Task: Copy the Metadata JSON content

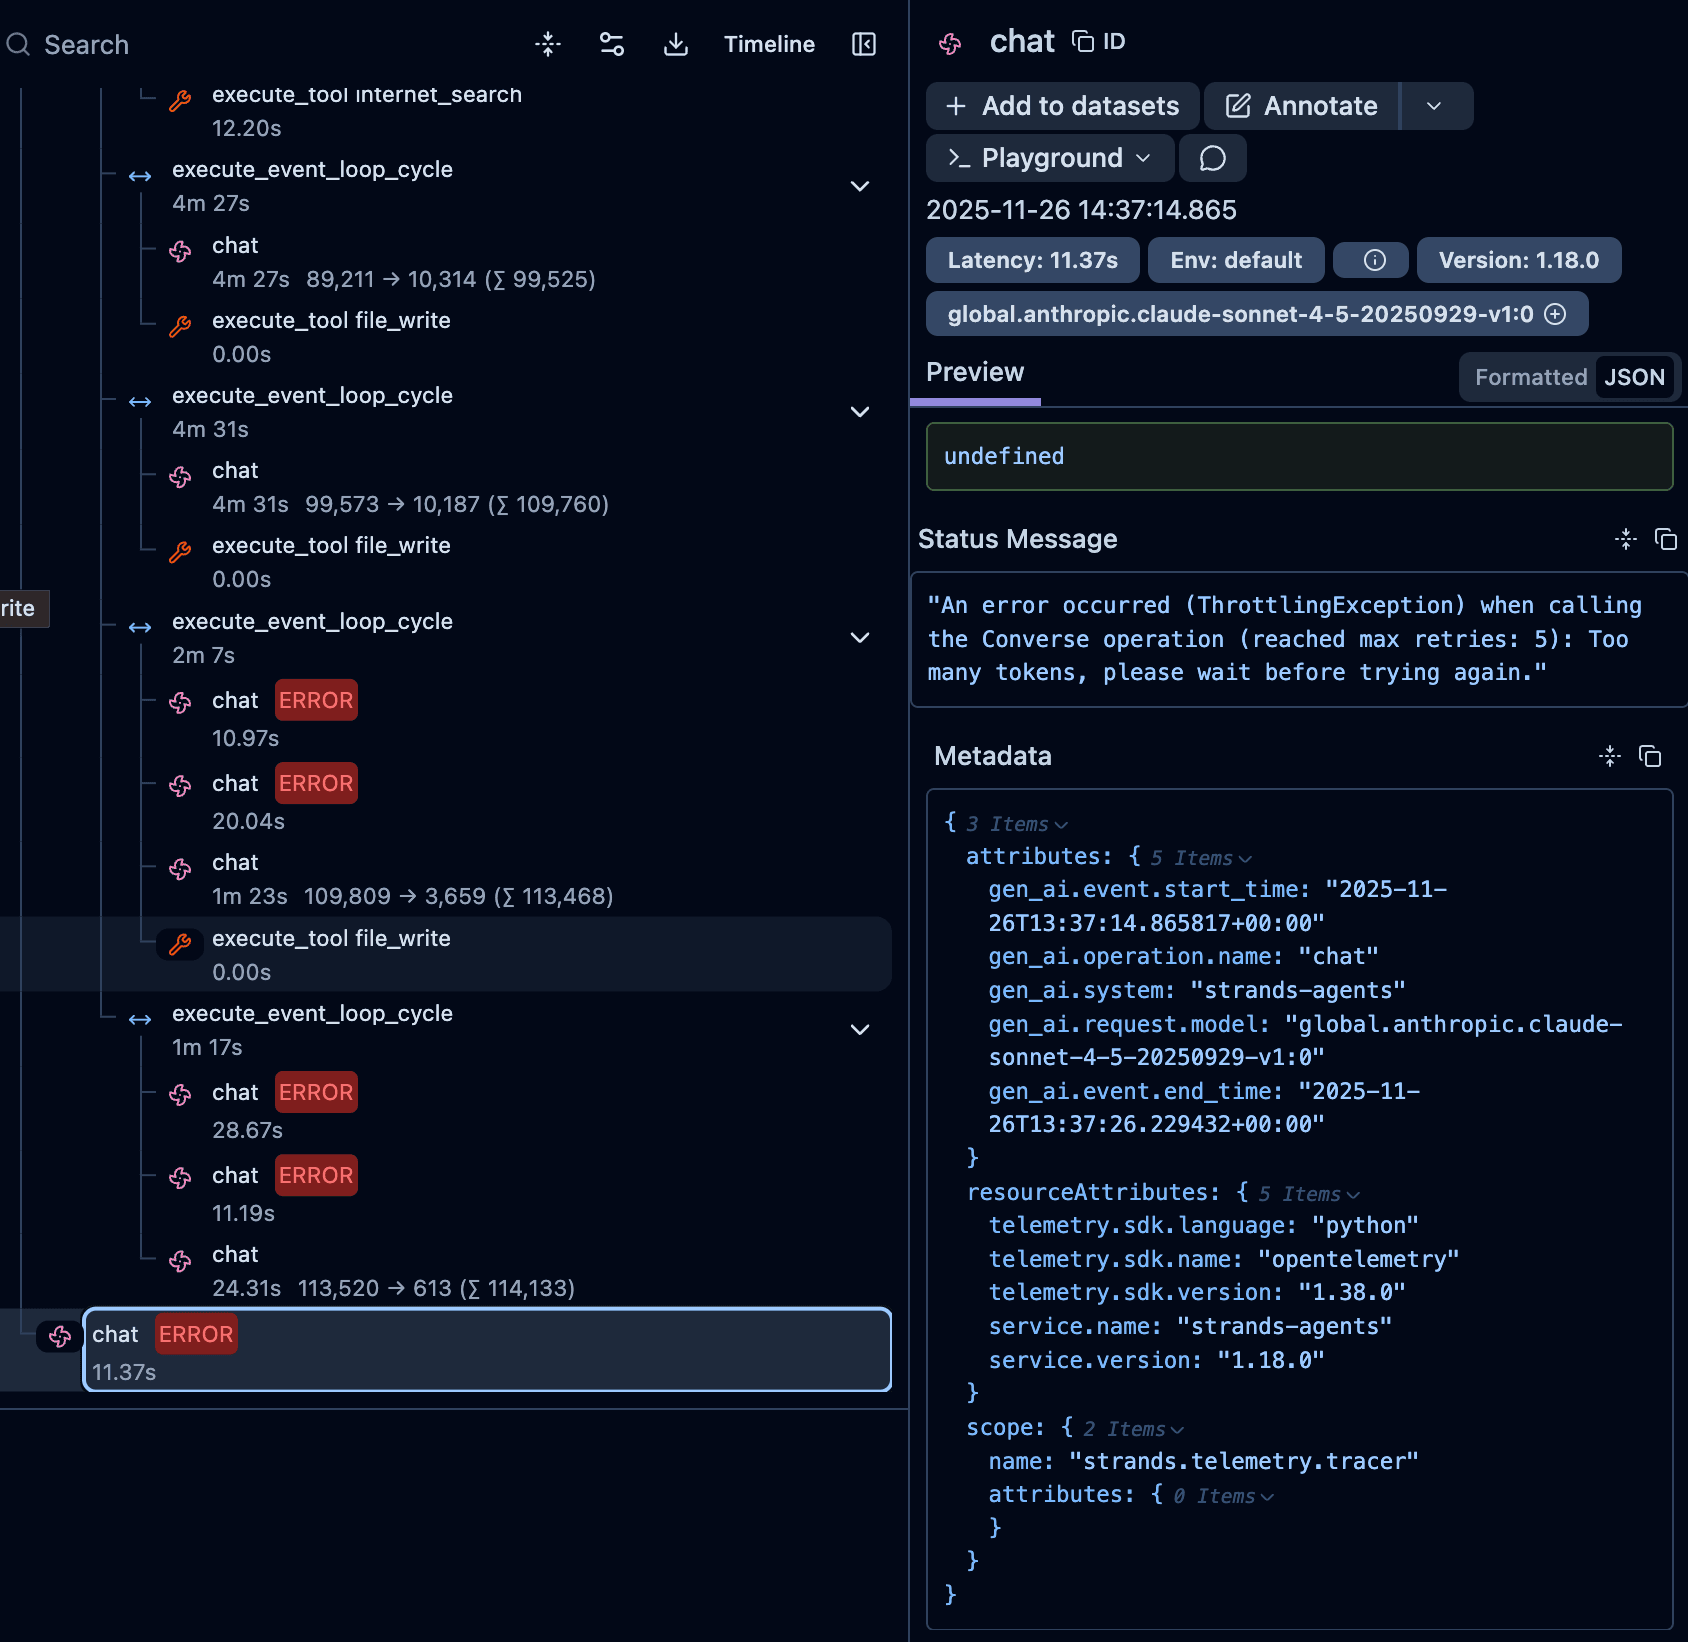Action: coord(1651,757)
